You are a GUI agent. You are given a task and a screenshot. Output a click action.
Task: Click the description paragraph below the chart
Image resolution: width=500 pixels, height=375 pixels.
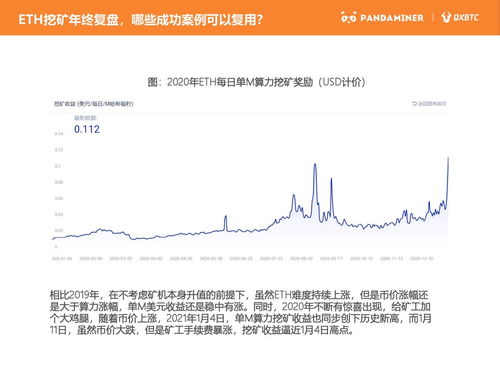coord(241,312)
